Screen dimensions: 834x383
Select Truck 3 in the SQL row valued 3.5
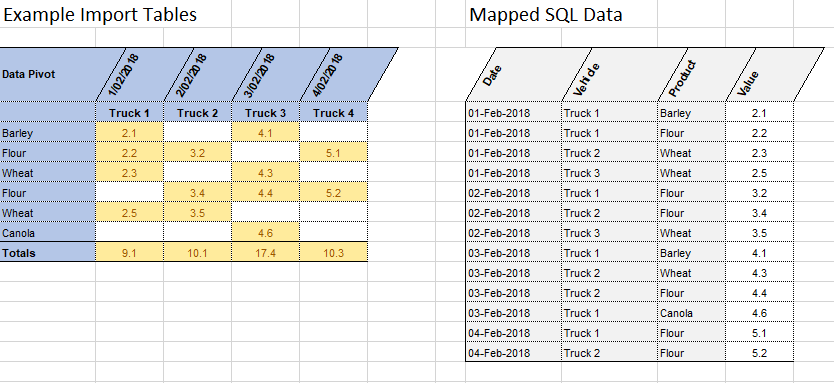[610, 233]
